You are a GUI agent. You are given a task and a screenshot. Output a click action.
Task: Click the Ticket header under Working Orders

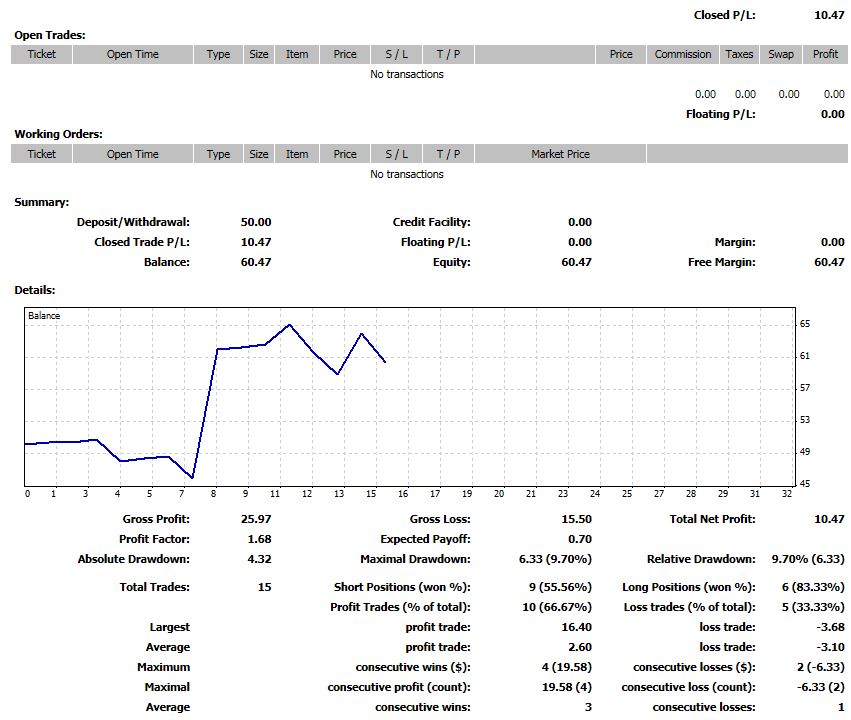(42, 154)
